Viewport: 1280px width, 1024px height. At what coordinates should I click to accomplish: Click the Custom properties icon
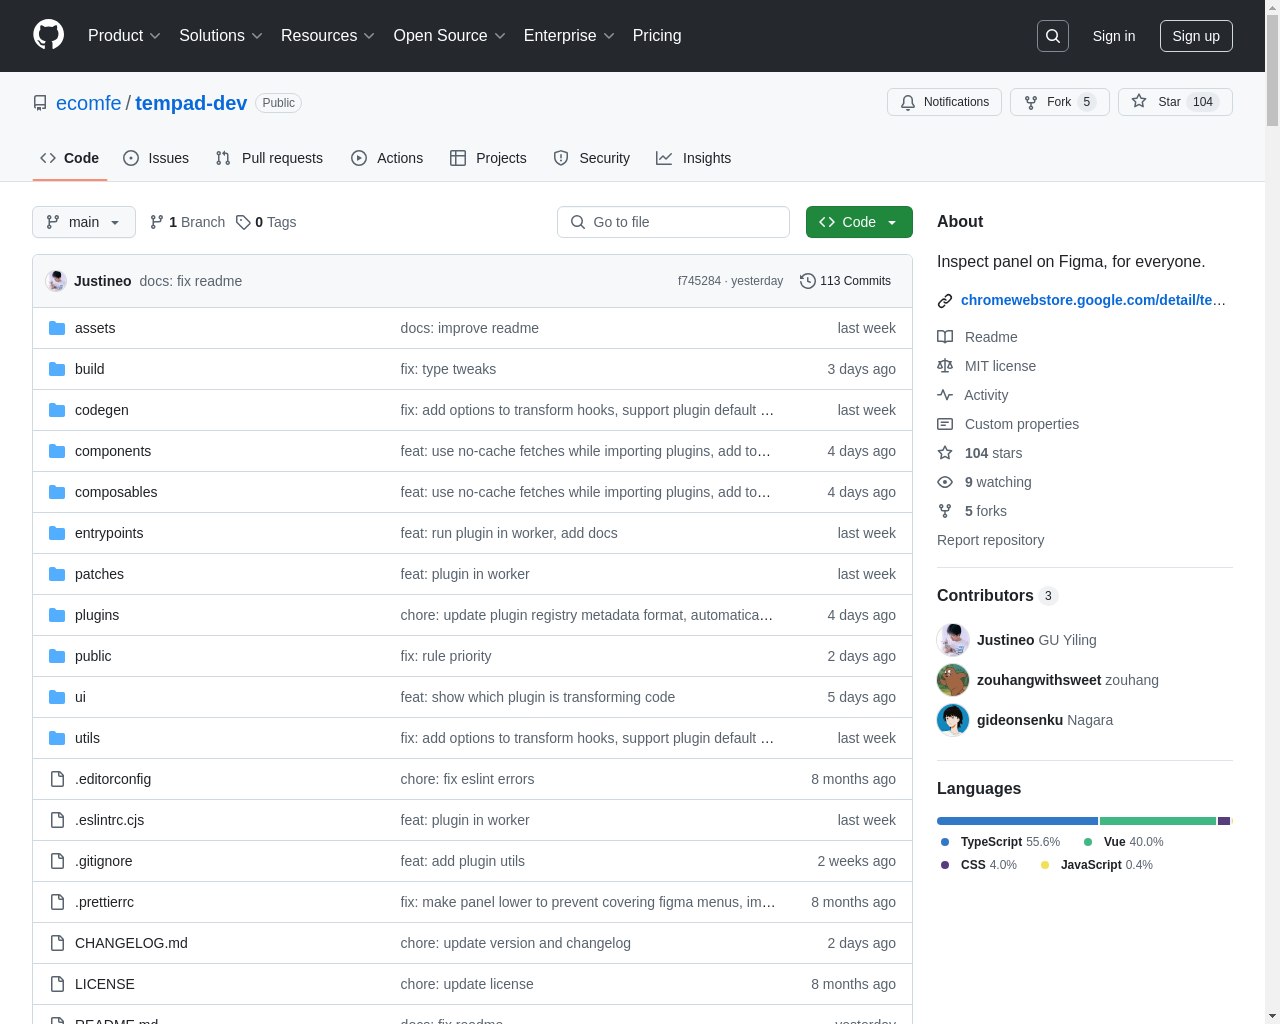(x=945, y=424)
